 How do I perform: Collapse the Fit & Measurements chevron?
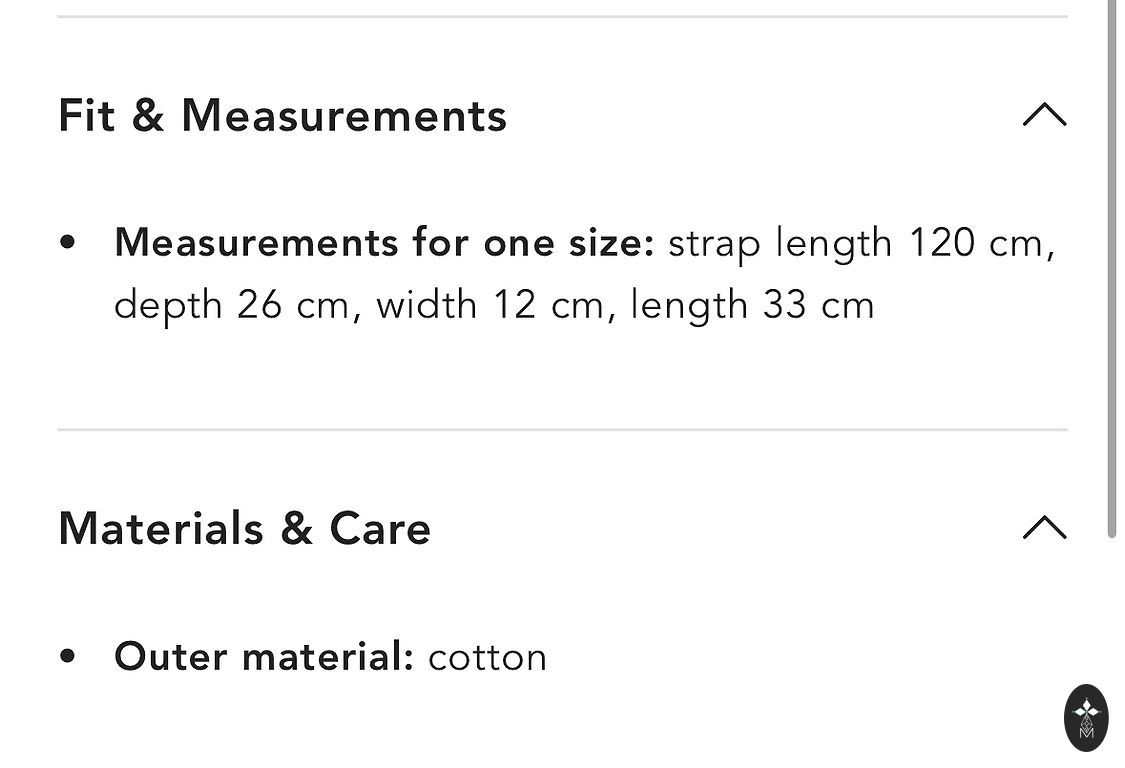pos(1044,115)
